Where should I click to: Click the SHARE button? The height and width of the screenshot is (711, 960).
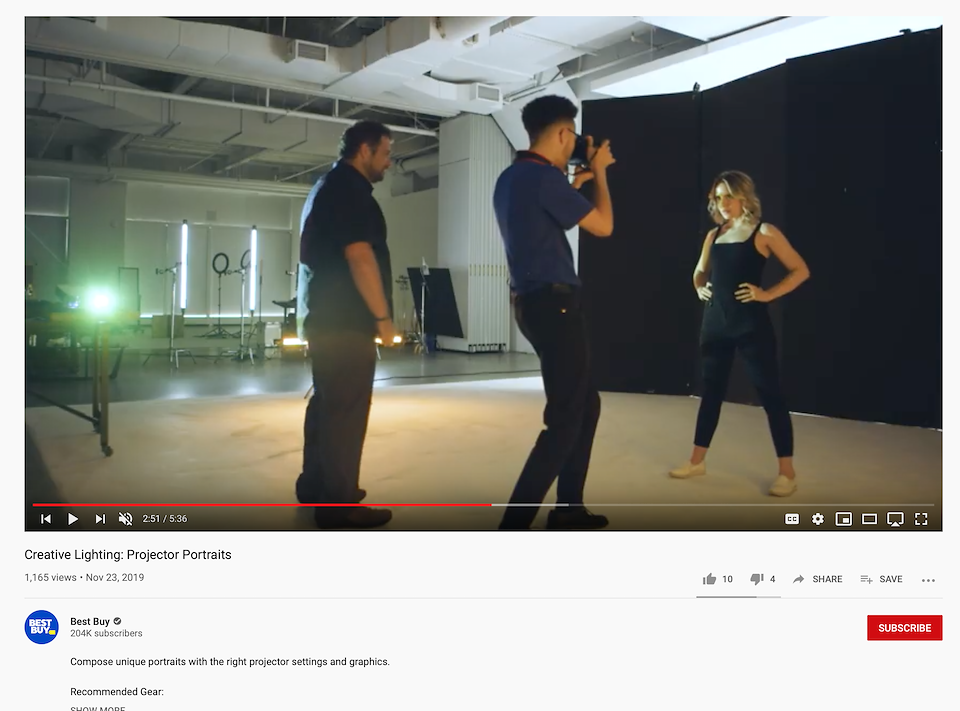tap(817, 579)
